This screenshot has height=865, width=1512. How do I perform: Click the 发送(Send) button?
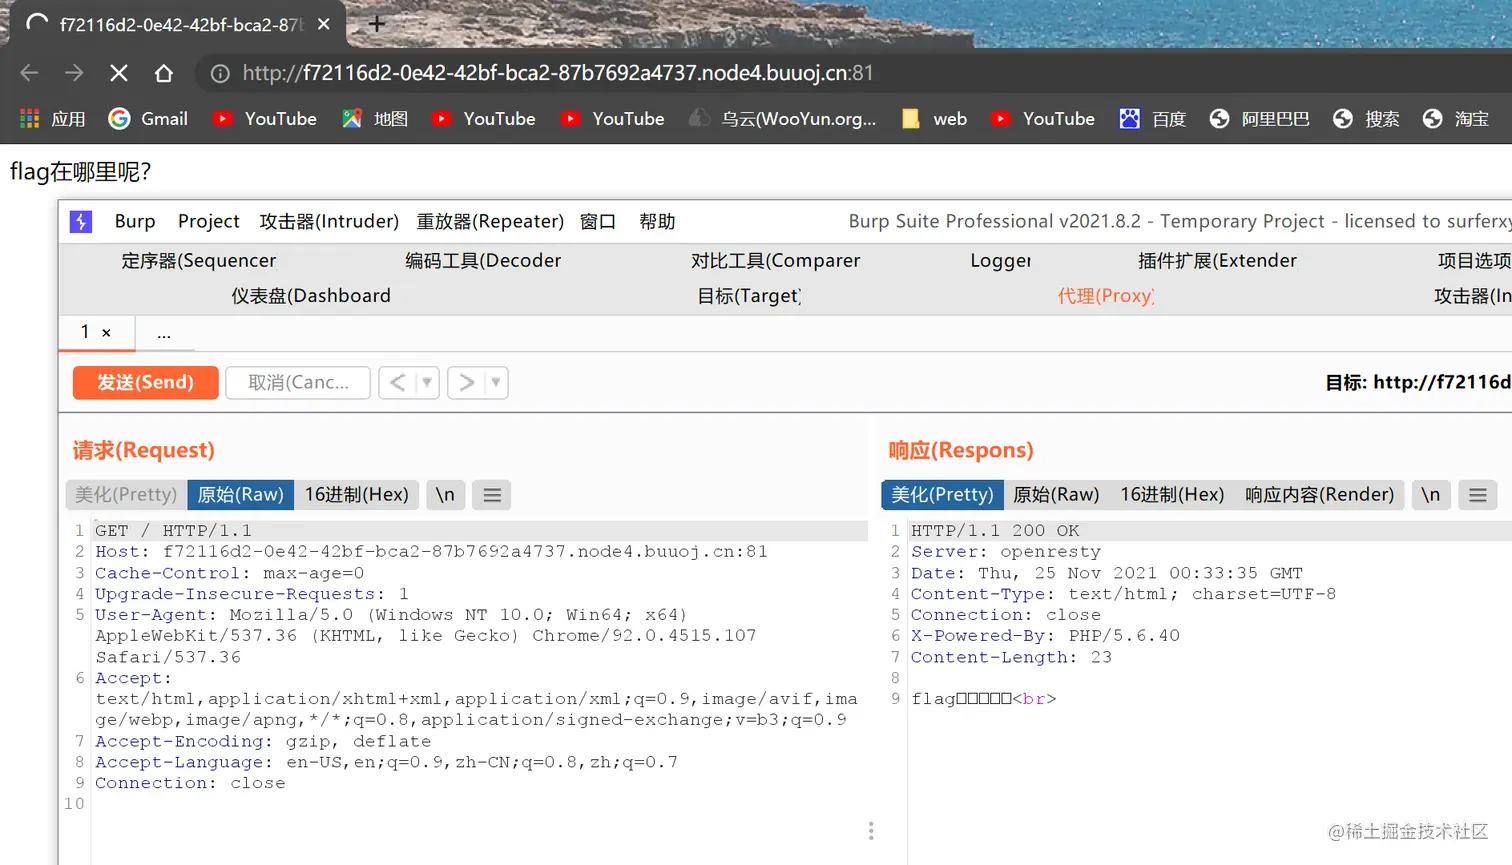coord(145,382)
